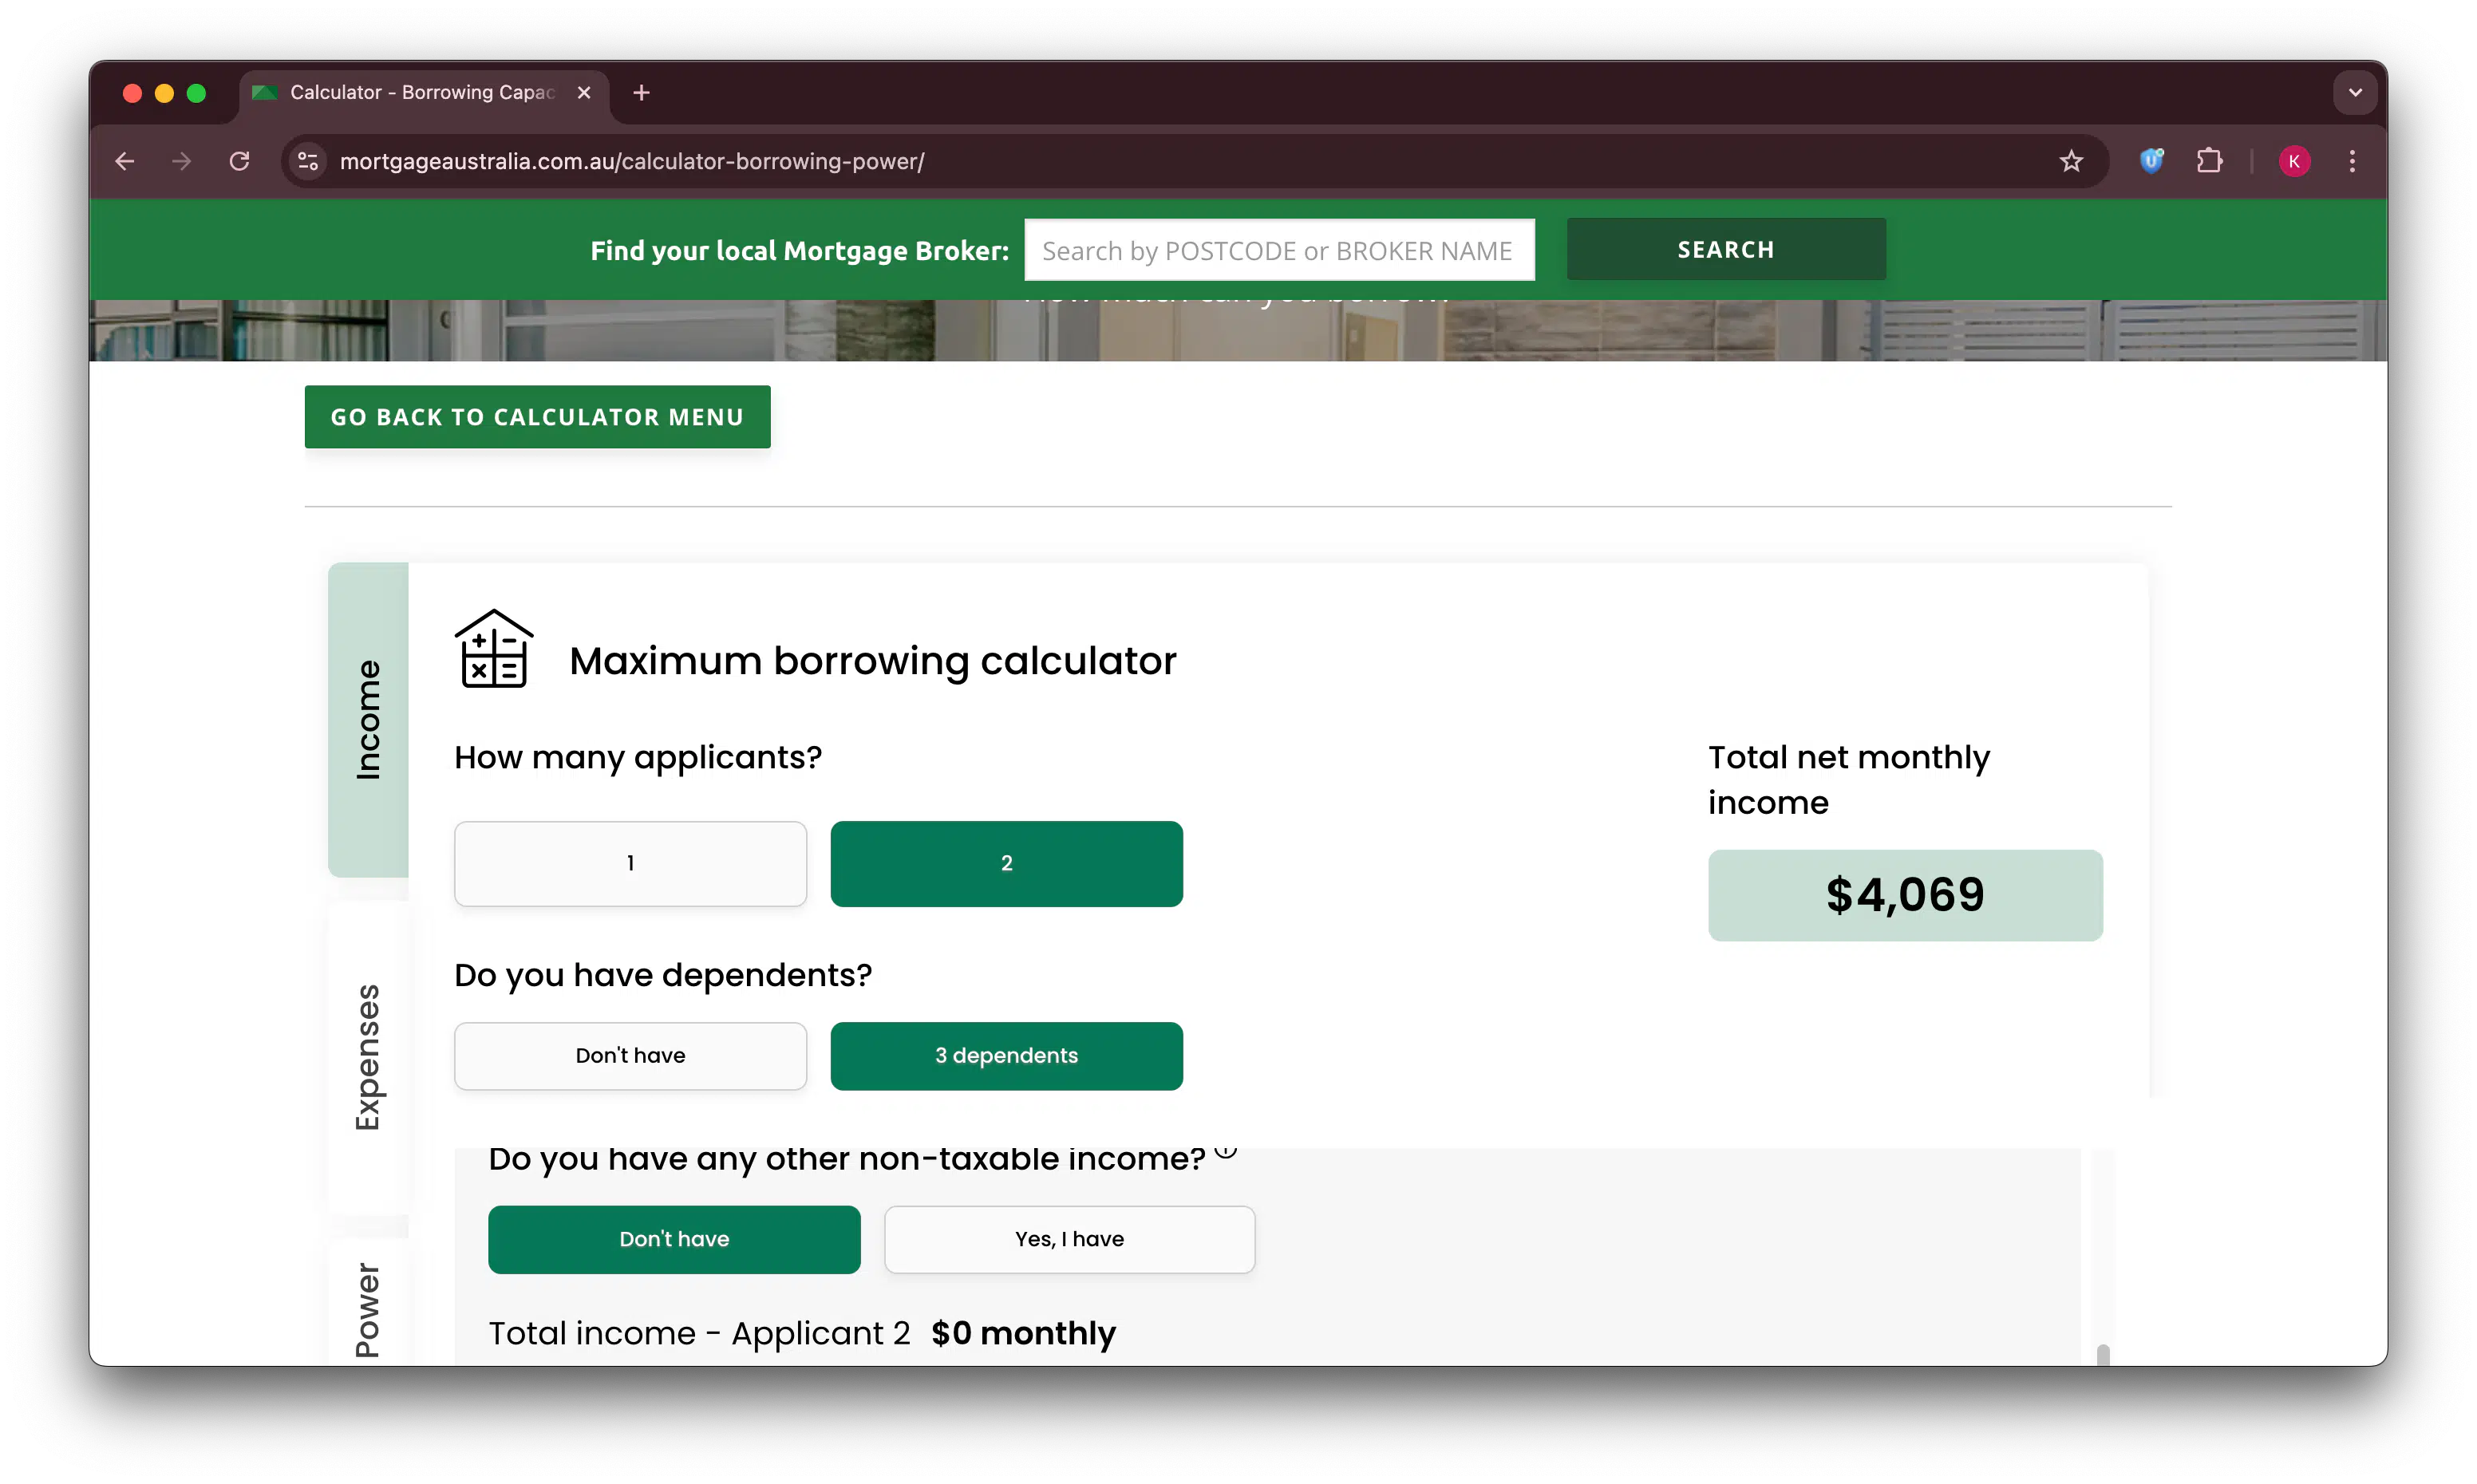Screen dimensions: 2477x1484
Task: Open the browser extensions icon
Action: click(x=2210, y=161)
